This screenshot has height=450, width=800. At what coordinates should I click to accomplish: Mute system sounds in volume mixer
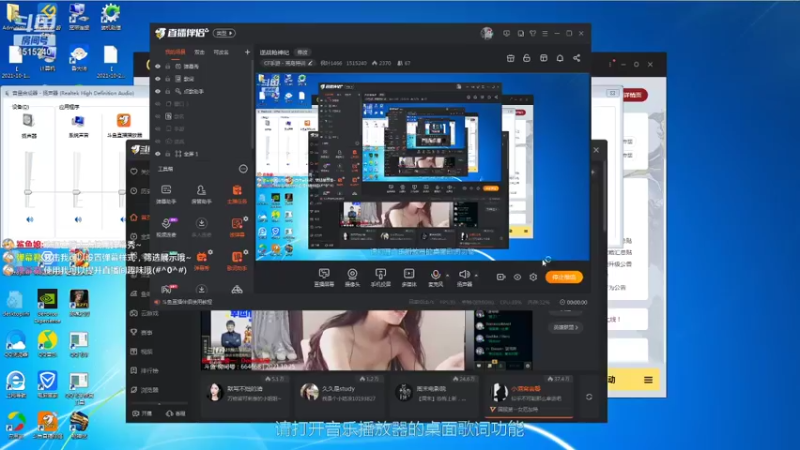coord(78,219)
